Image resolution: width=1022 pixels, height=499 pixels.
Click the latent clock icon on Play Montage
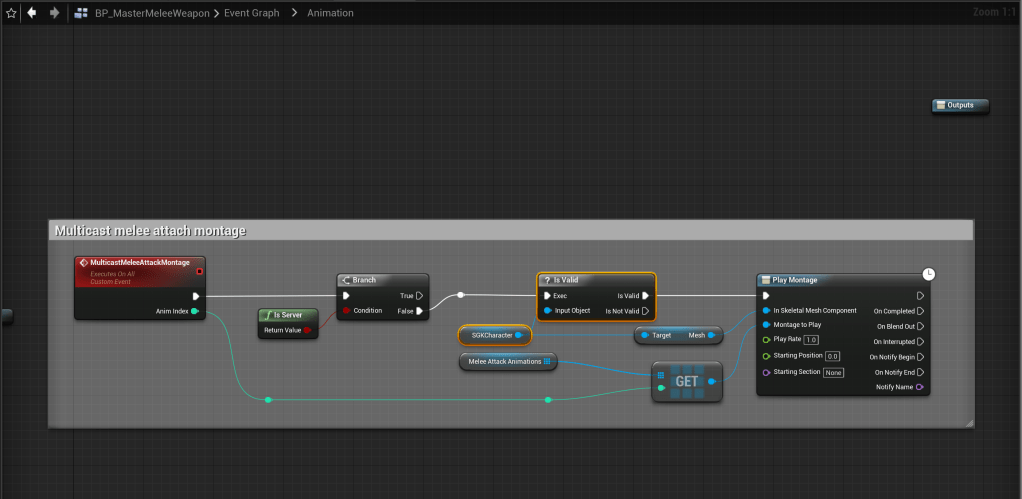[929, 273]
